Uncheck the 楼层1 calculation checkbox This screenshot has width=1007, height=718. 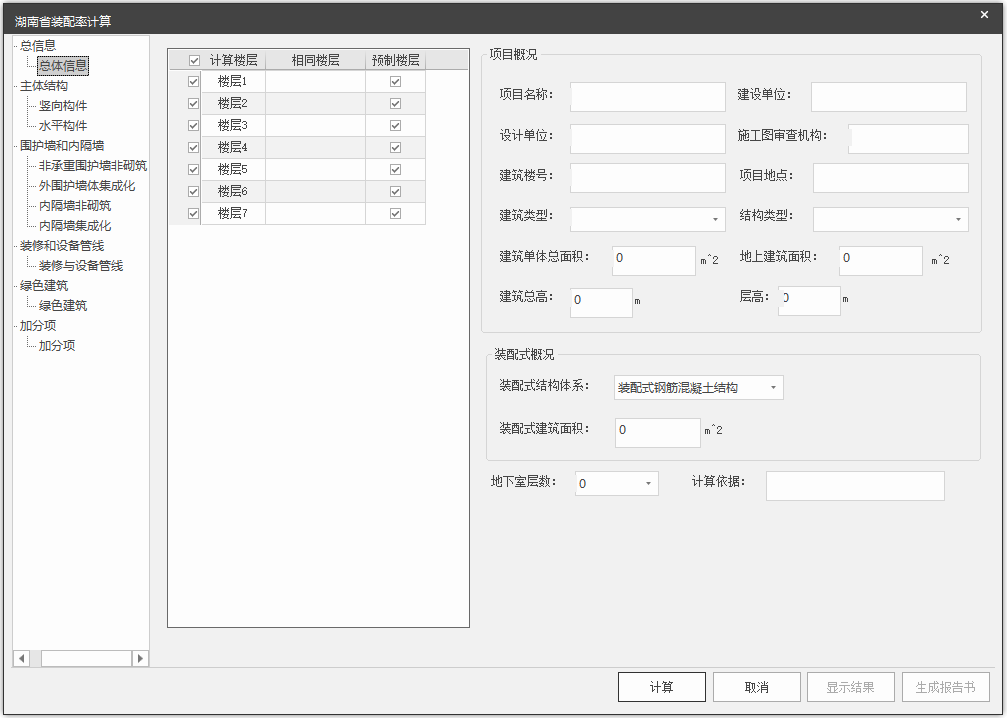click(194, 81)
